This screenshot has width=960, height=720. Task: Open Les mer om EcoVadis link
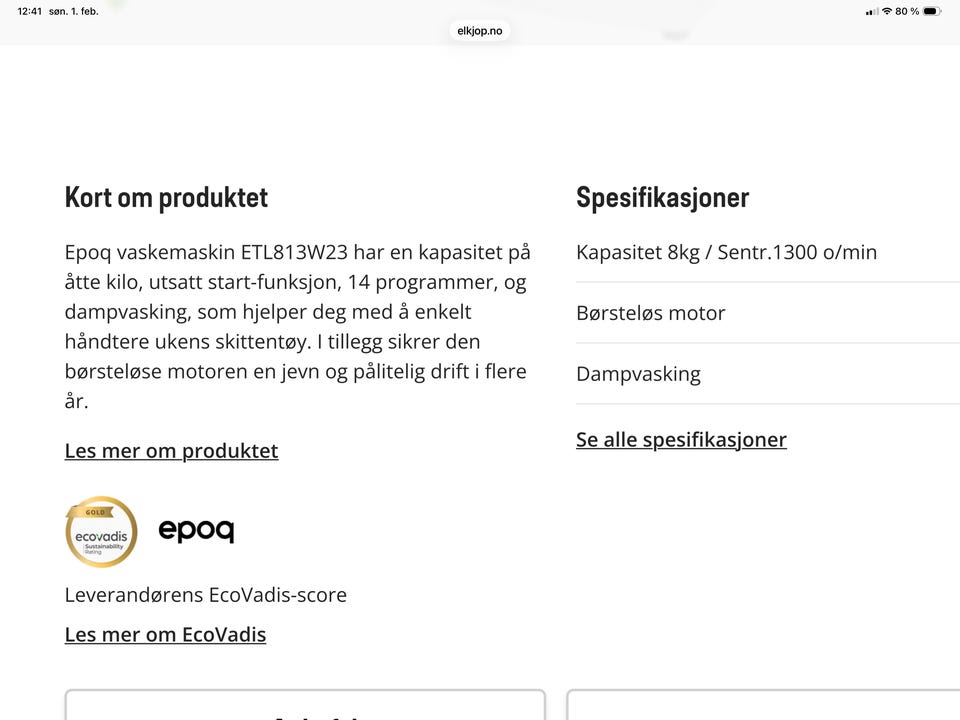coord(165,634)
